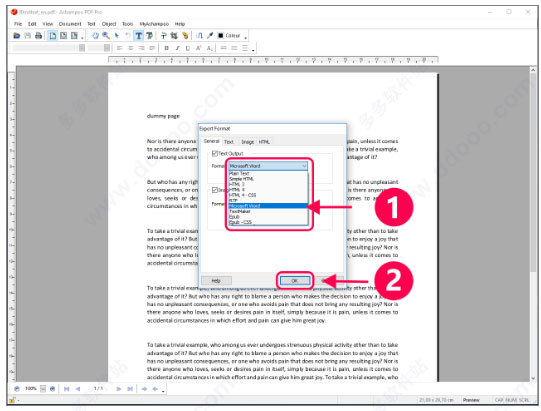This screenshot has height=411, width=541.
Task: Open the Edit menu
Action: 32,24
